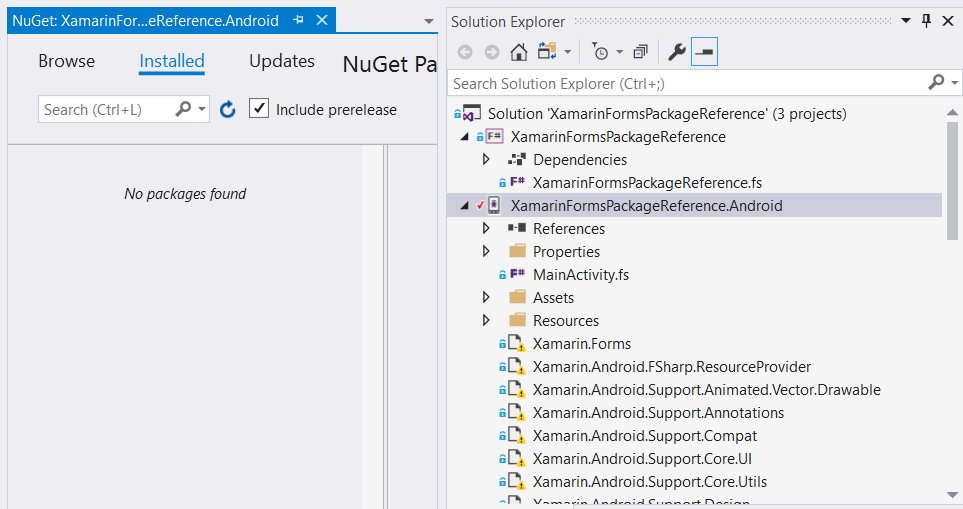Uncheck Include prerelease checkbox
Viewport: 963px width, 509px height.
point(259,108)
